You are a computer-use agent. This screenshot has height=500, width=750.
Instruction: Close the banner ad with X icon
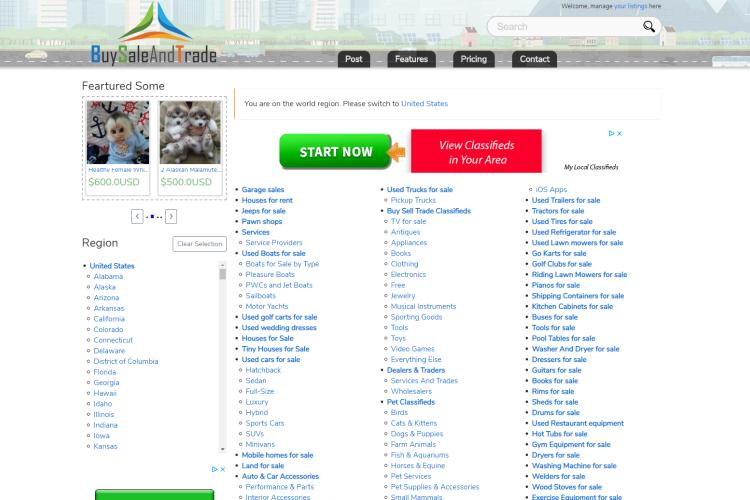point(619,133)
